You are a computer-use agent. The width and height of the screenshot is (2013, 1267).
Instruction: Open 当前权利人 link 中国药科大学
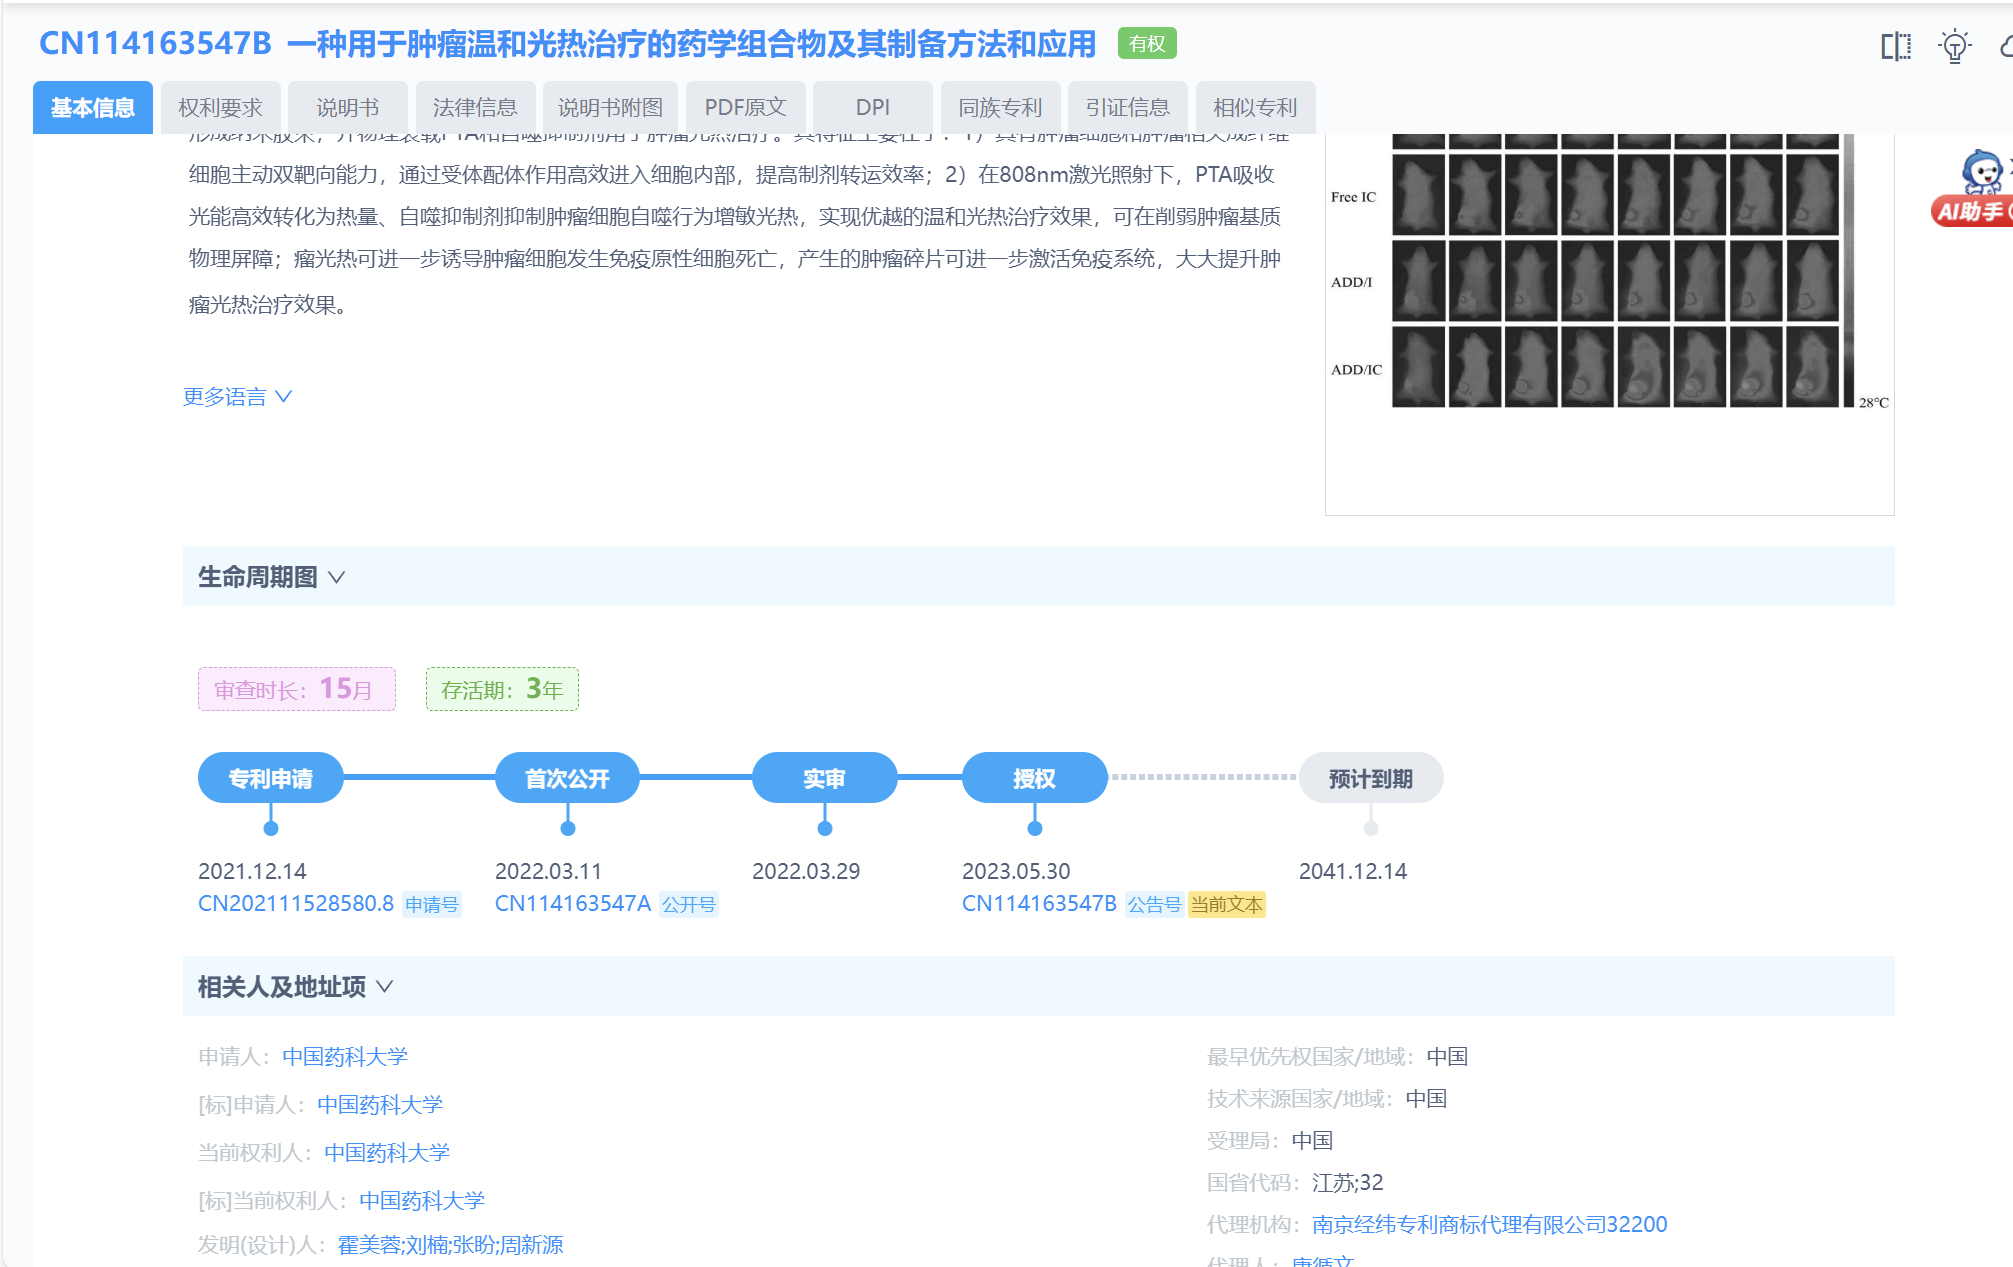387,1153
